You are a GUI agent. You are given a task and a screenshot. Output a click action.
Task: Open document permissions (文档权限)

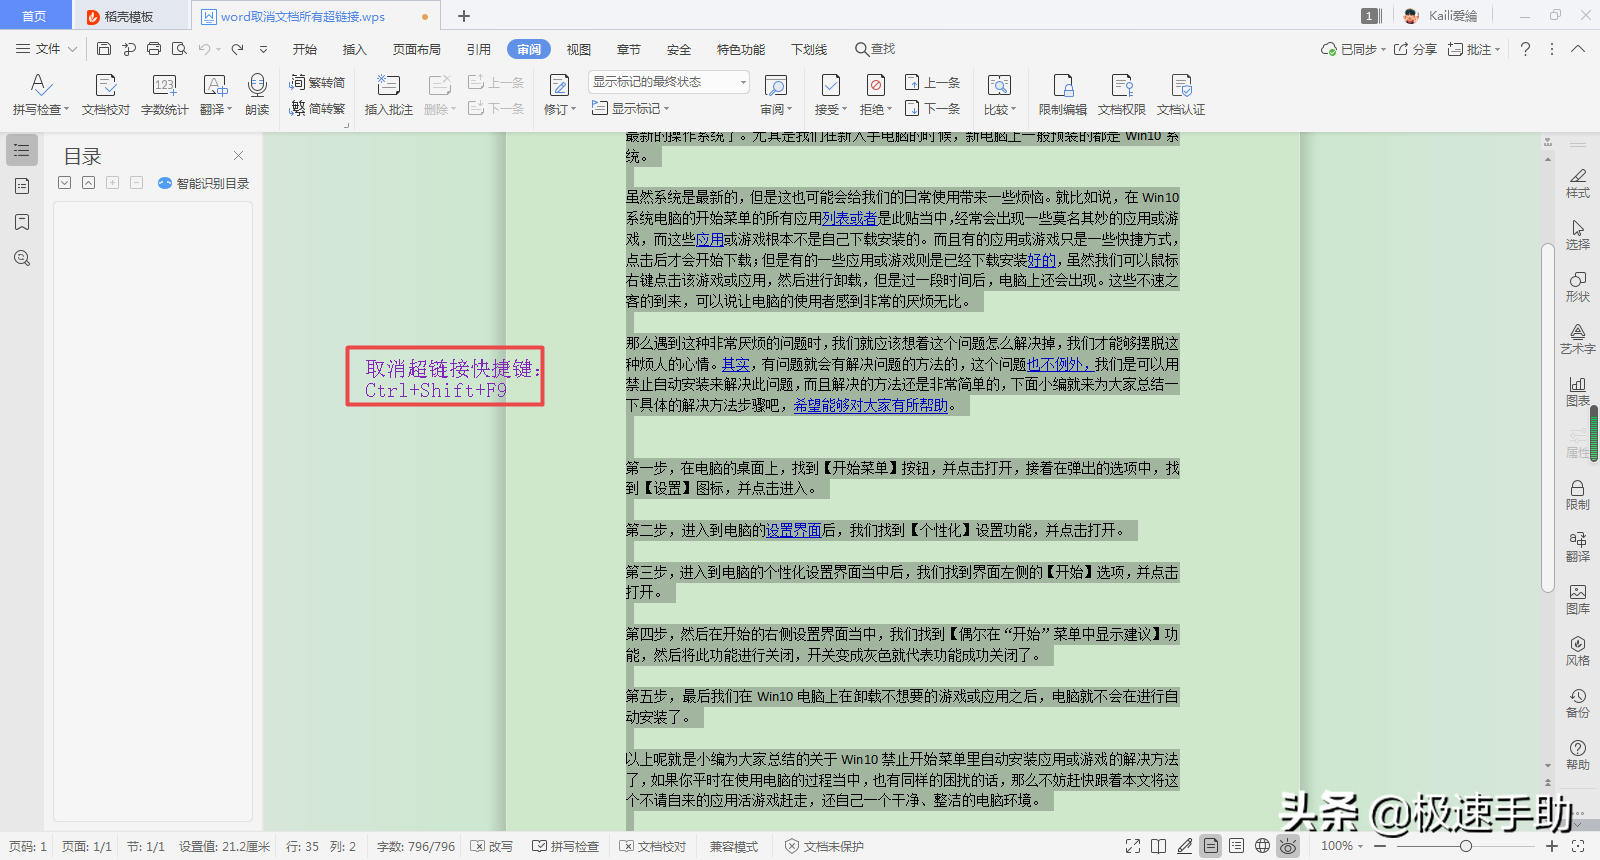point(1121,95)
